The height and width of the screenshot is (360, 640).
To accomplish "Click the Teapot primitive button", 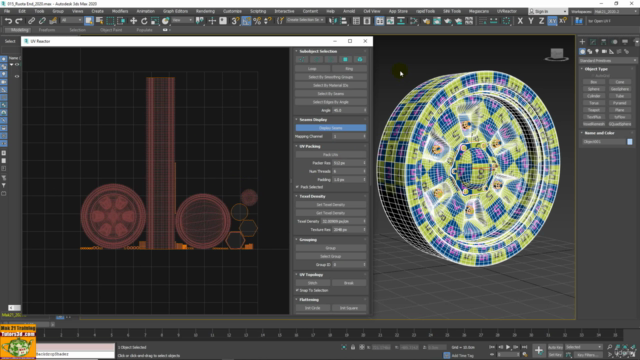I will click(x=593, y=110).
